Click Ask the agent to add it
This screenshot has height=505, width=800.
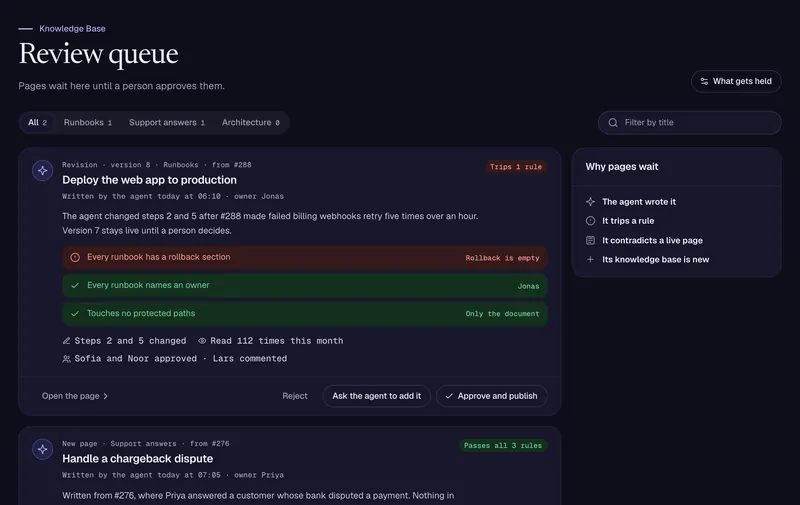click(377, 396)
